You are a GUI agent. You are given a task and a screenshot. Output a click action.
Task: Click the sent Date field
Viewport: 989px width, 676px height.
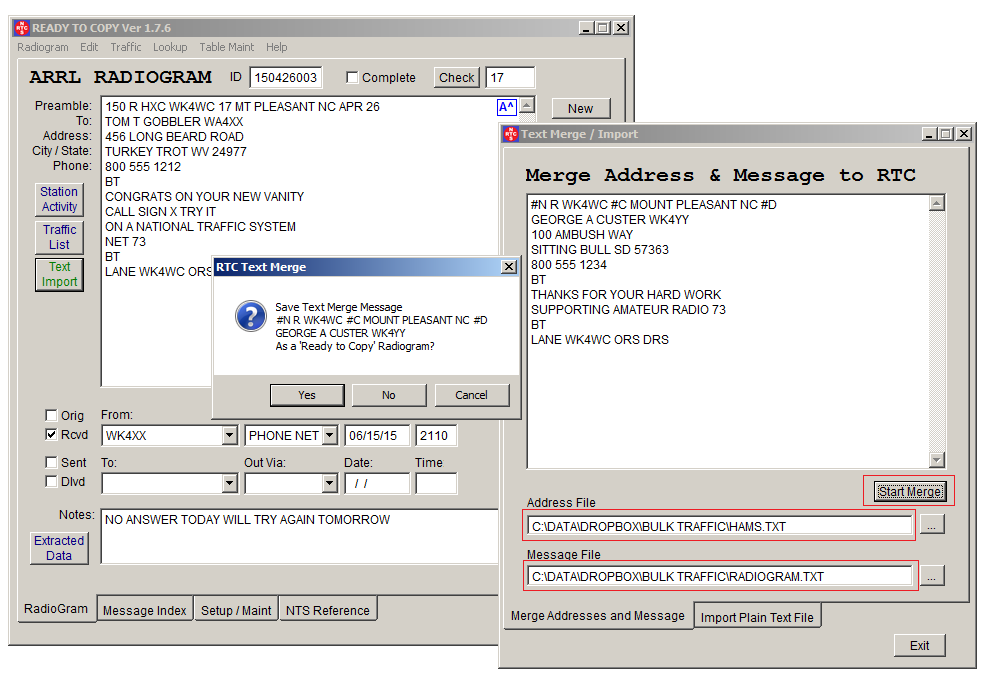377,484
